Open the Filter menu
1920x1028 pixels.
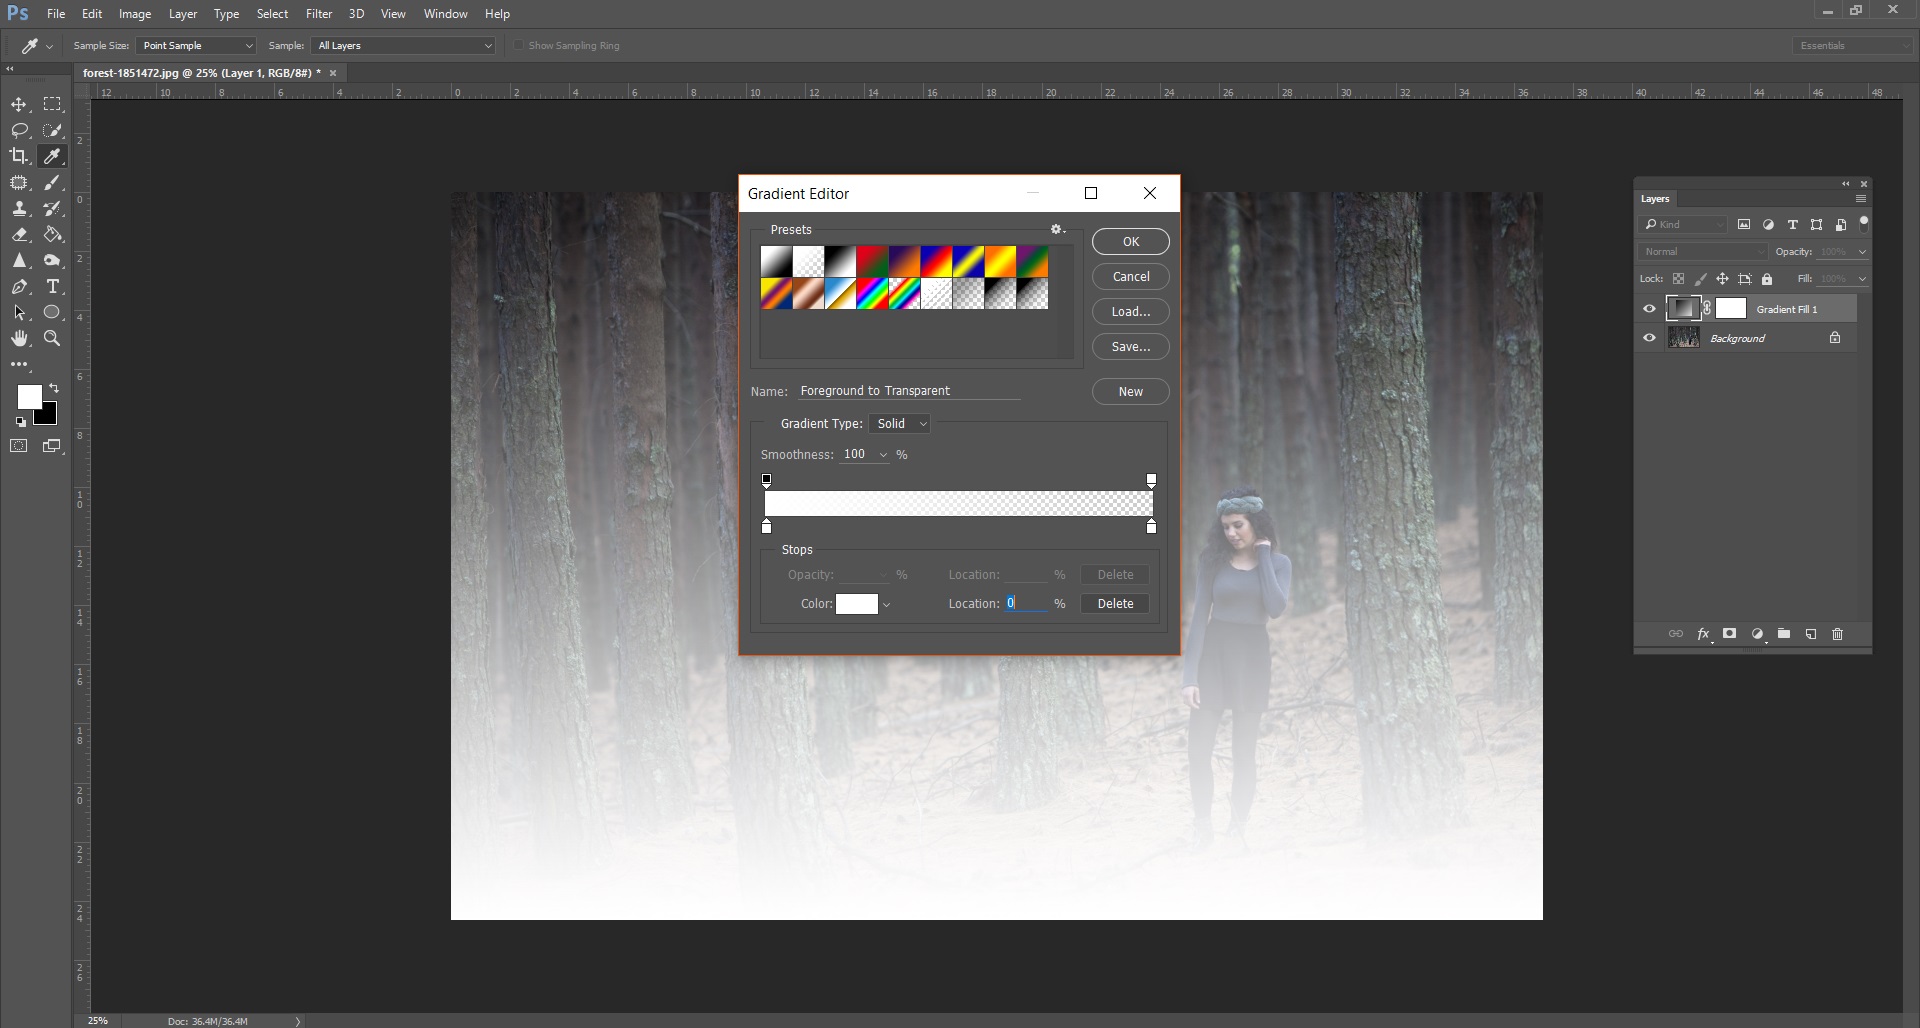[318, 13]
